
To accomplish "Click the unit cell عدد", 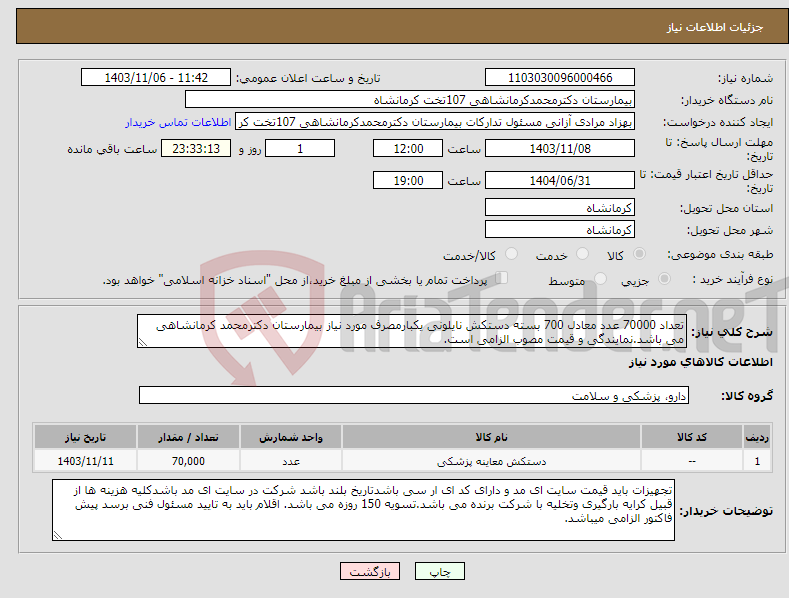I will tap(291, 461).
